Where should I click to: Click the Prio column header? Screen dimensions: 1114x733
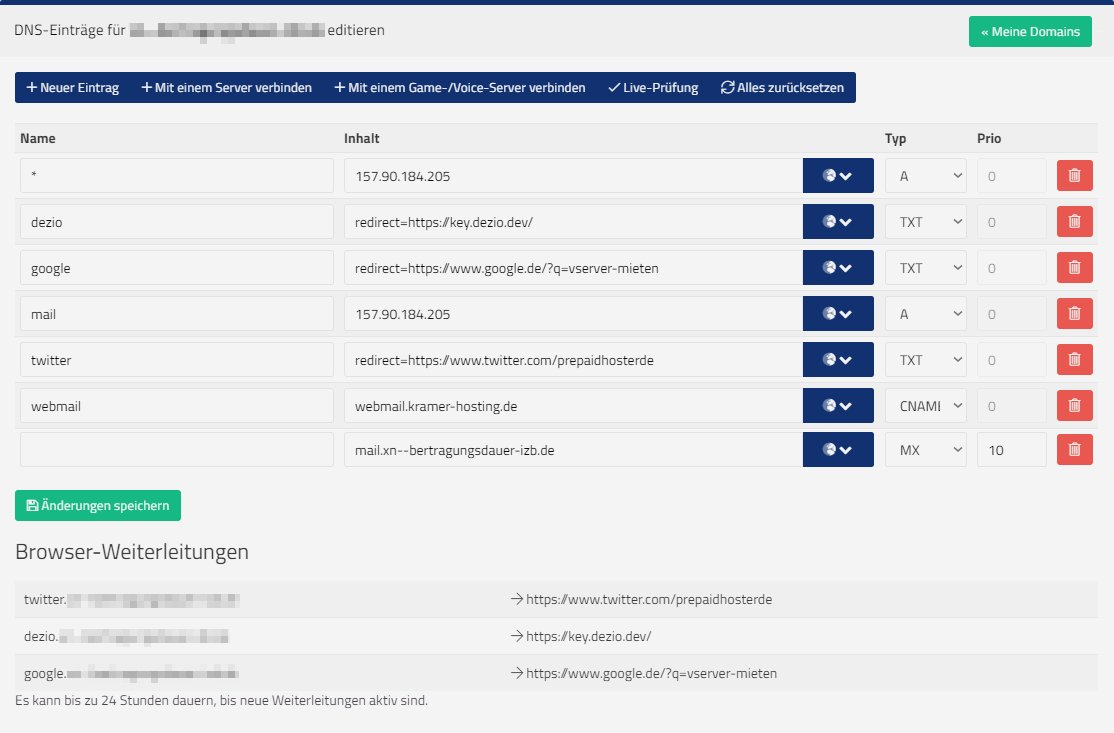(989, 139)
